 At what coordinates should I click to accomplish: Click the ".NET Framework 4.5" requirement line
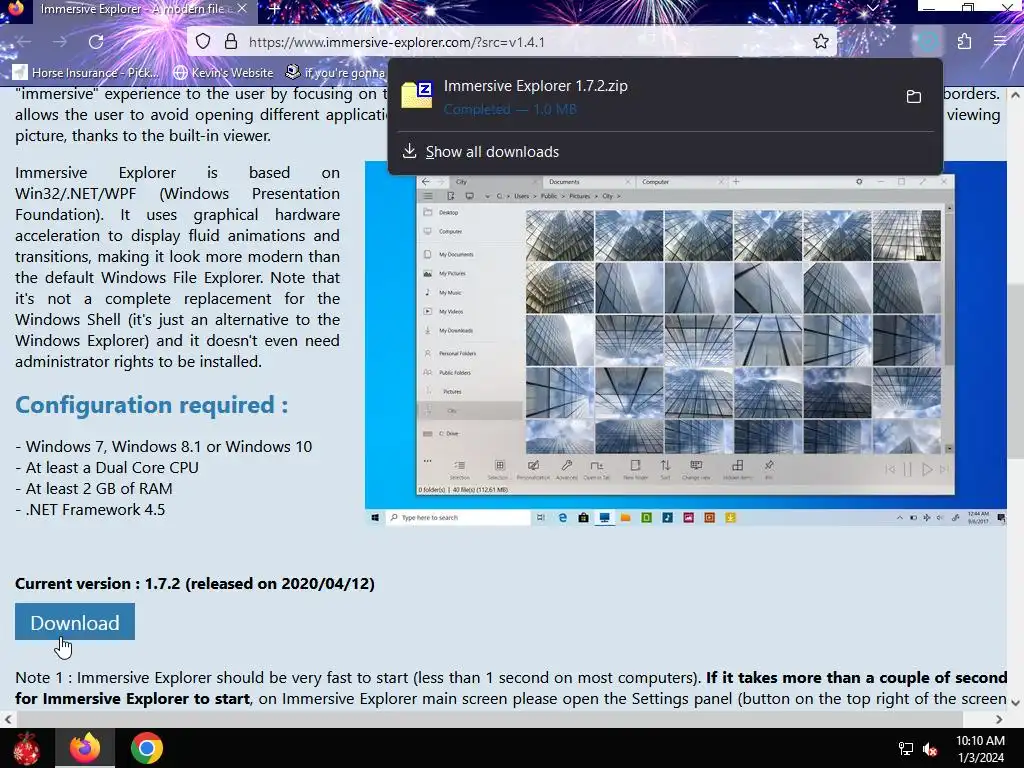click(x=90, y=509)
